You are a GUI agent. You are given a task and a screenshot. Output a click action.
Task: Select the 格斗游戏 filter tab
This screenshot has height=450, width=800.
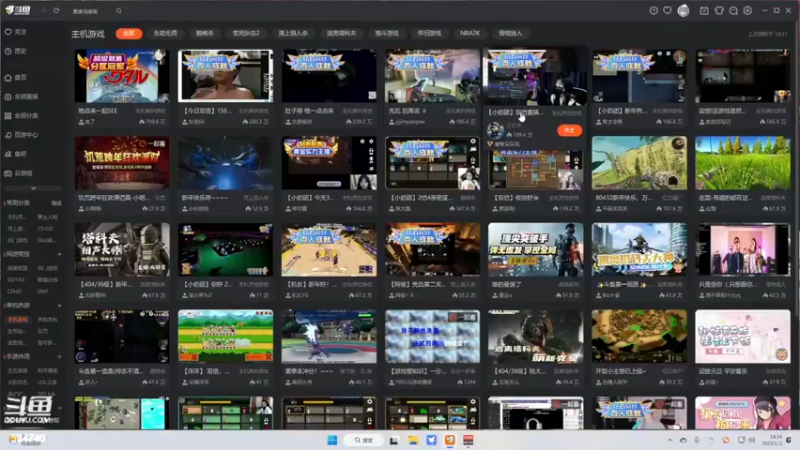pyautogui.click(x=387, y=33)
